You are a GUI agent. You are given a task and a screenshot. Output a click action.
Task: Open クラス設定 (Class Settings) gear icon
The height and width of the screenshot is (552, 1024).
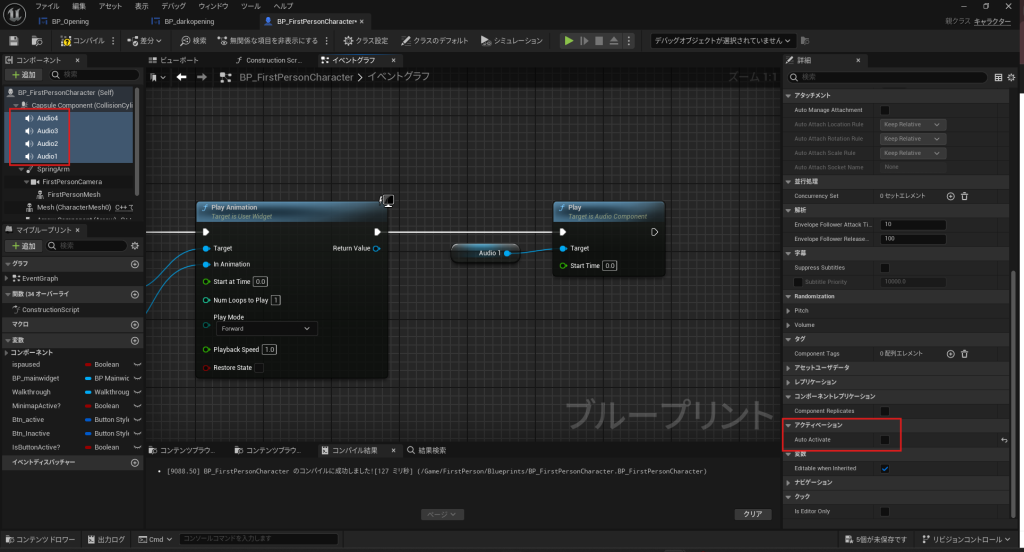348,41
